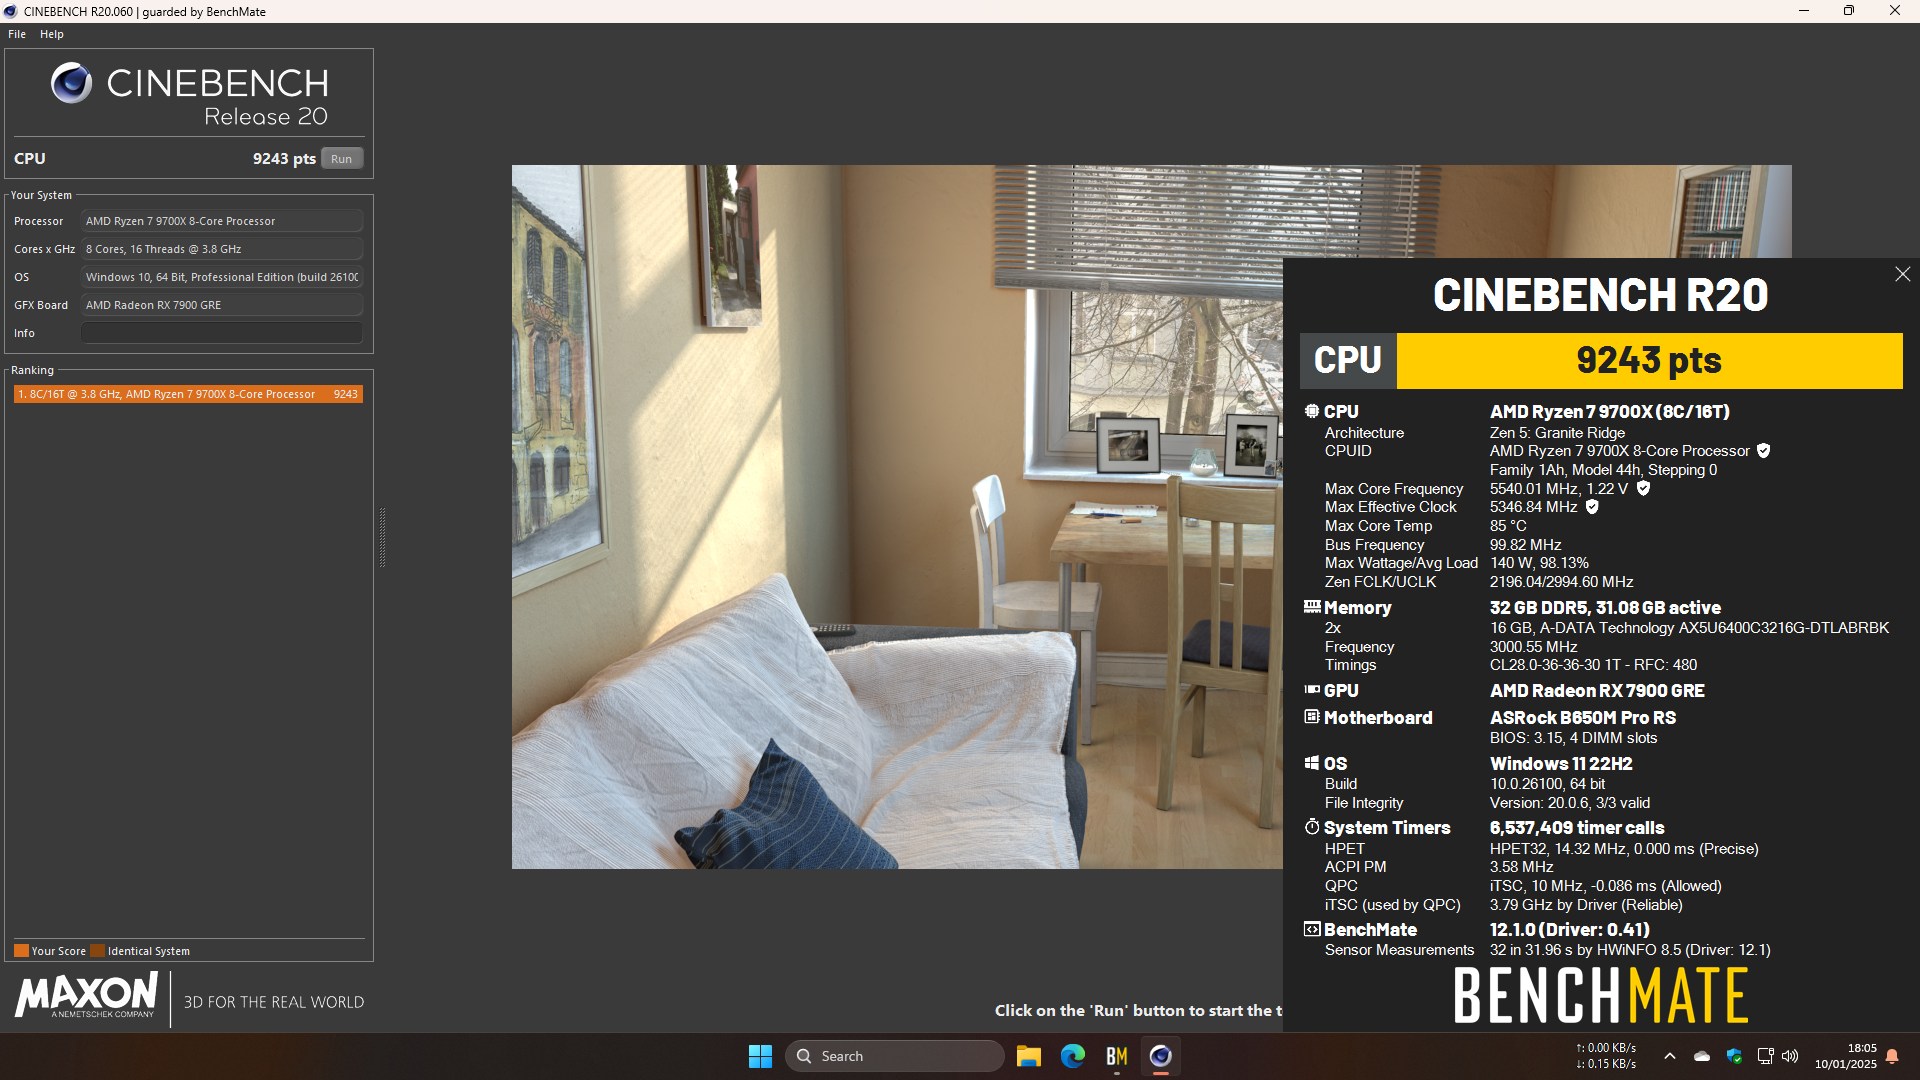Image resolution: width=1920 pixels, height=1080 pixels.
Task: Expand the hidden system tray icons
Action: [x=1669, y=1056]
